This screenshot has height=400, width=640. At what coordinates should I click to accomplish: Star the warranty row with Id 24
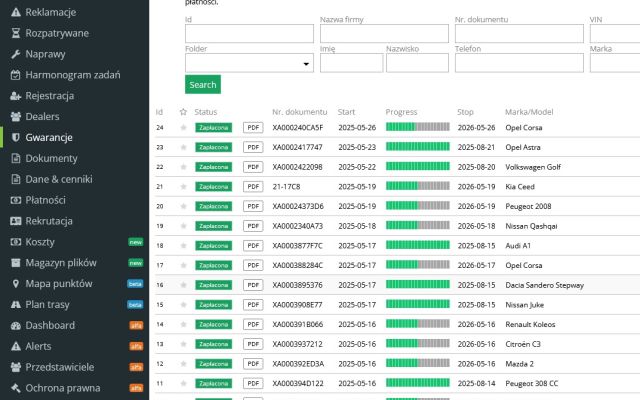click(183, 128)
